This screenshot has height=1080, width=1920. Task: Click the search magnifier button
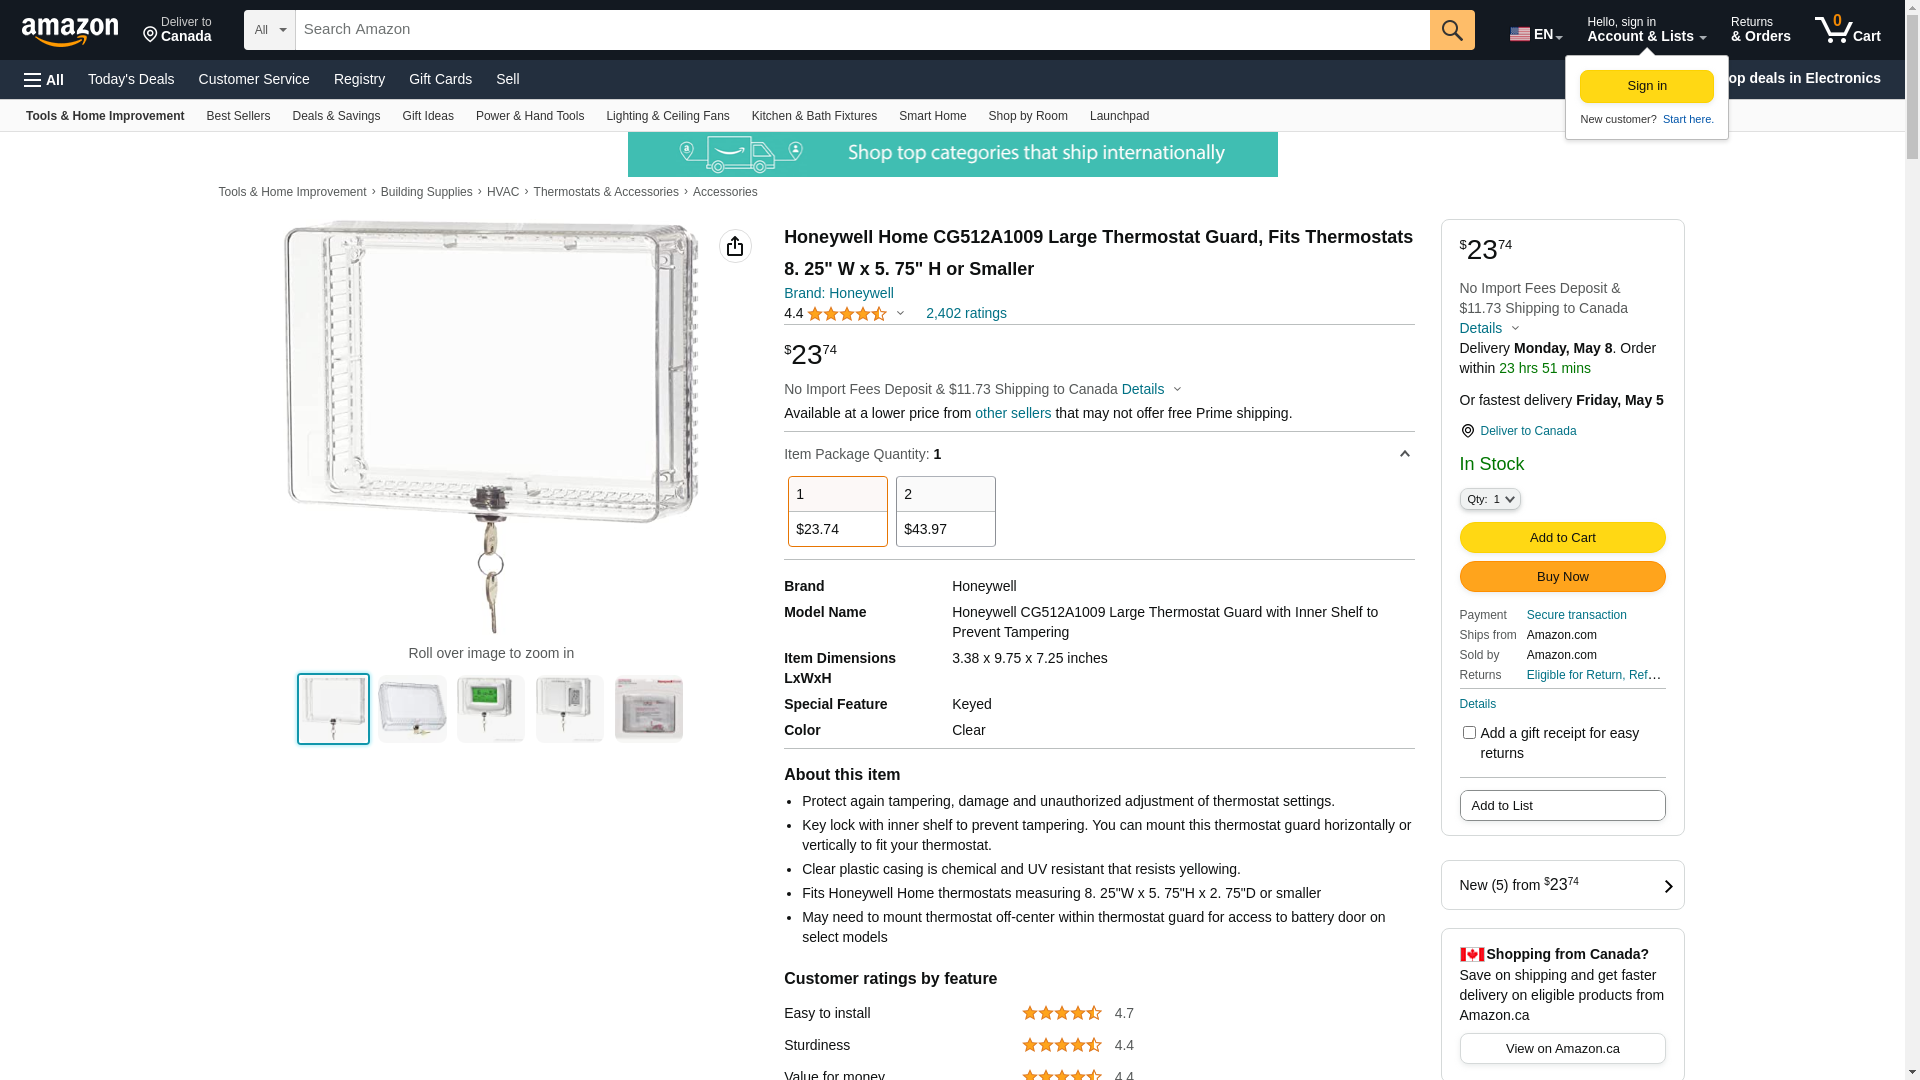pyautogui.click(x=1452, y=30)
